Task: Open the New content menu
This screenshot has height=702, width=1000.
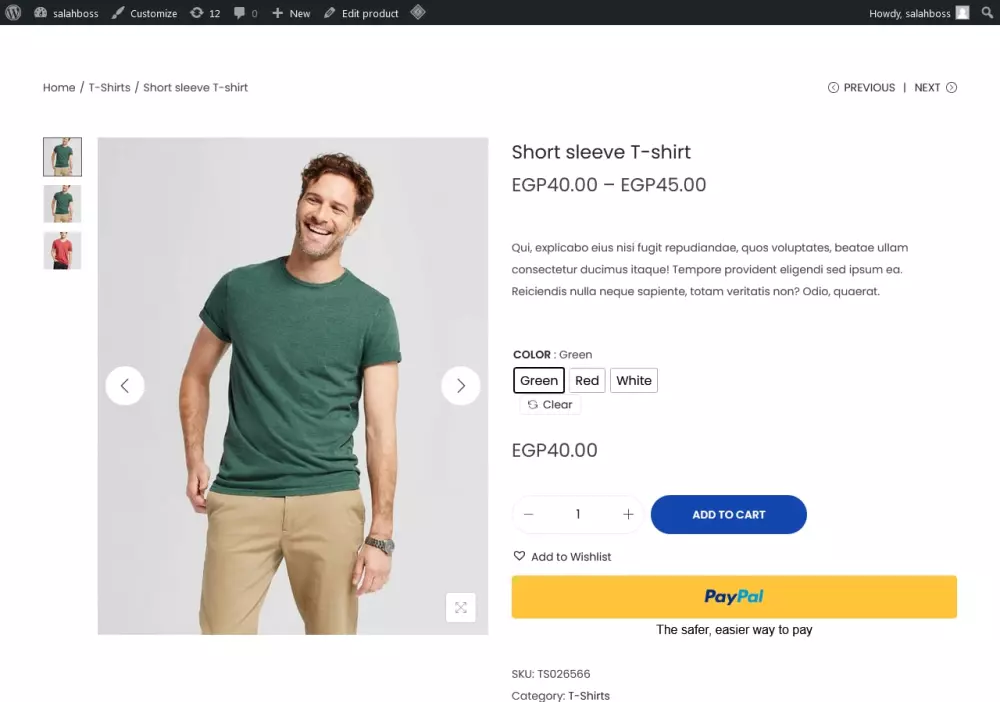Action: pyautogui.click(x=291, y=13)
